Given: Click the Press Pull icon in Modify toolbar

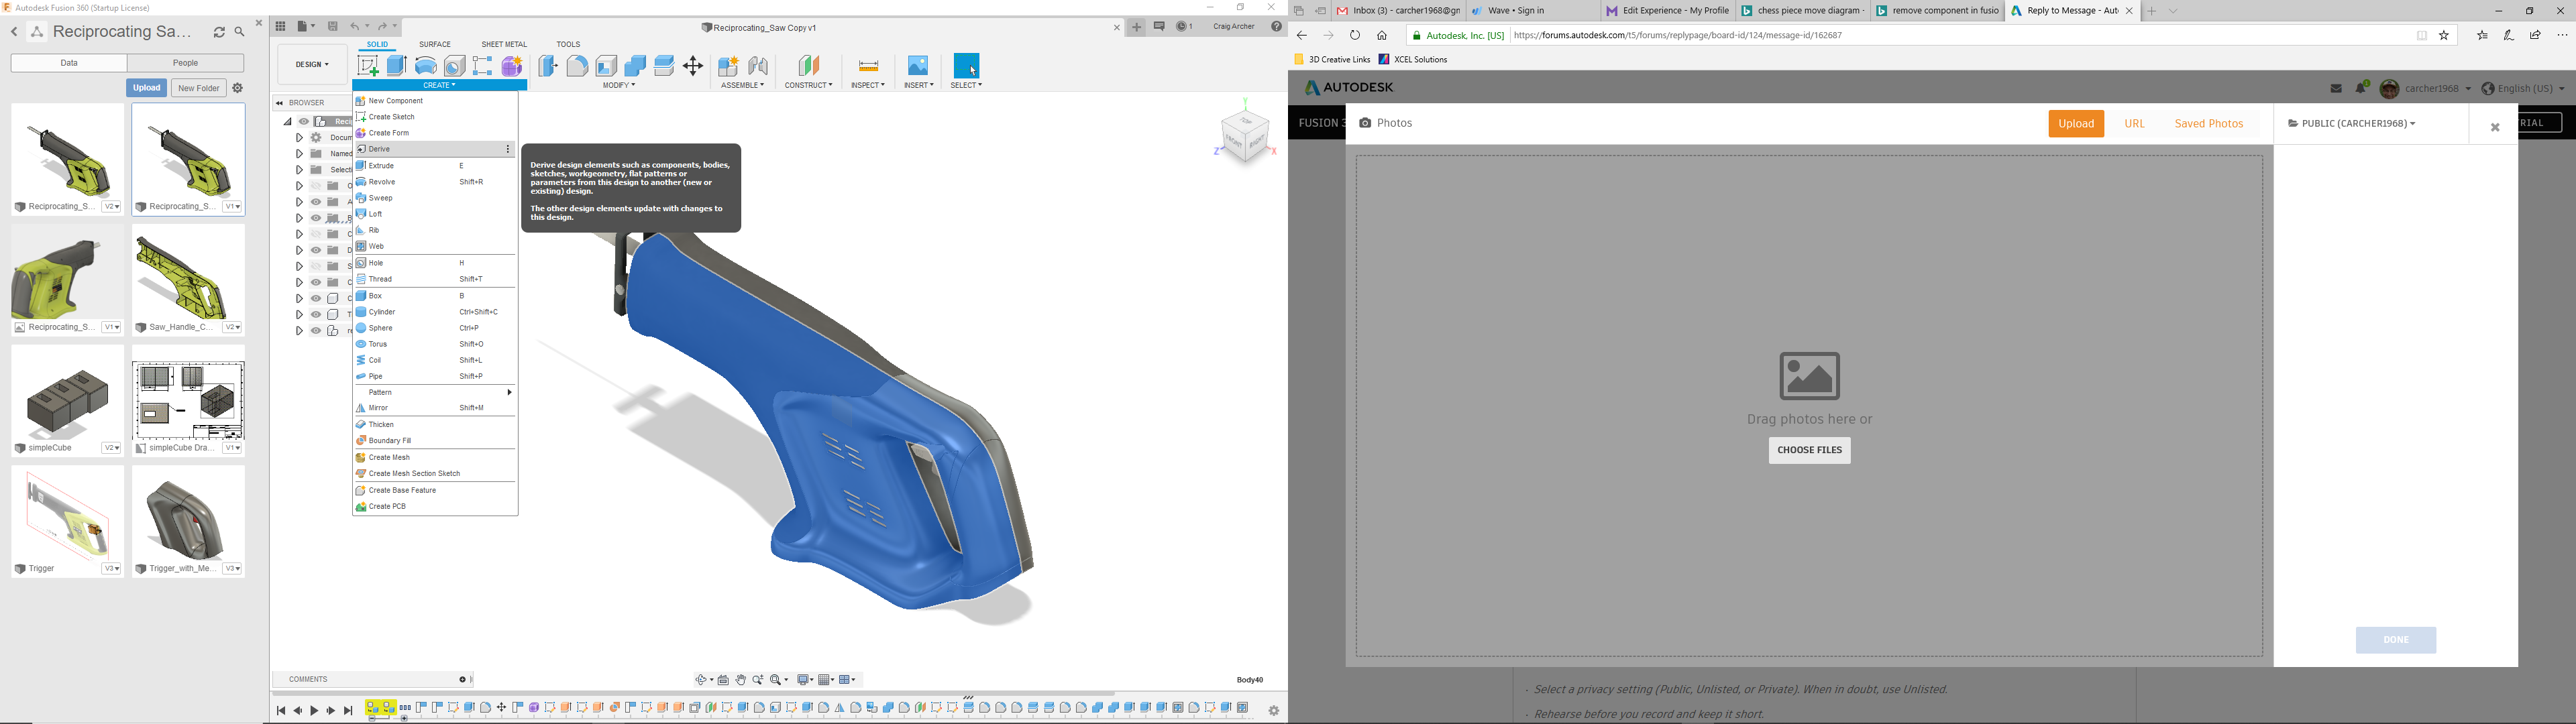Looking at the screenshot, I should [x=548, y=66].
